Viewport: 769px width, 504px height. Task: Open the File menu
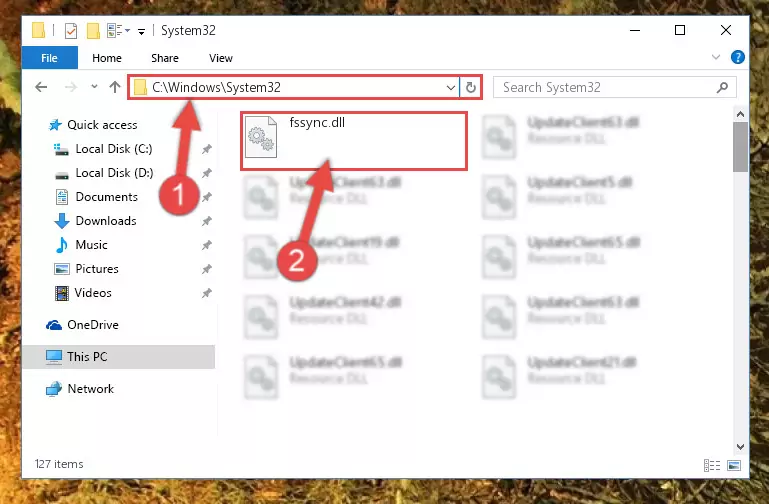pyautogui.click(x=50, y=58)
